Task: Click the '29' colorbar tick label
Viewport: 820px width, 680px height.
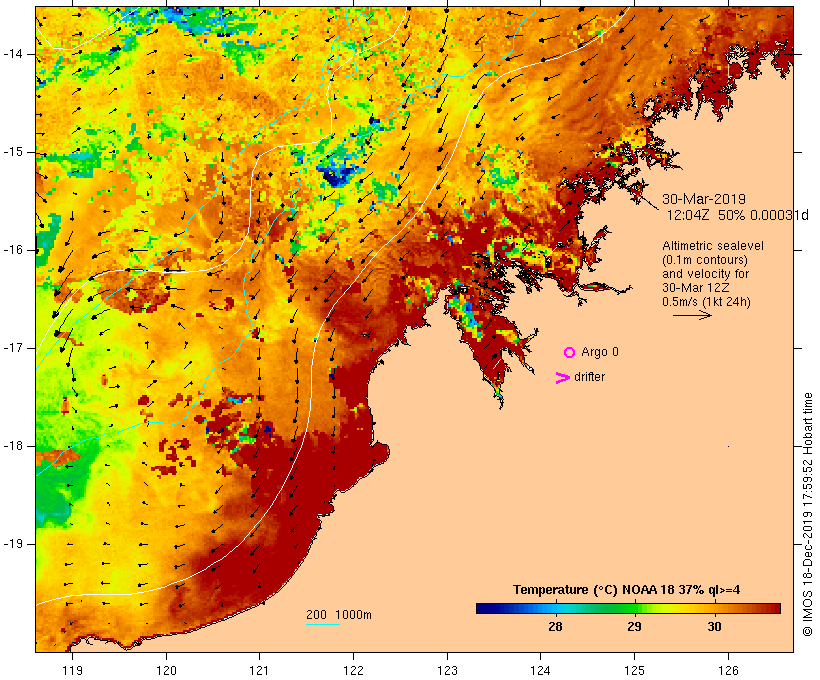Action: pos(634,626)
